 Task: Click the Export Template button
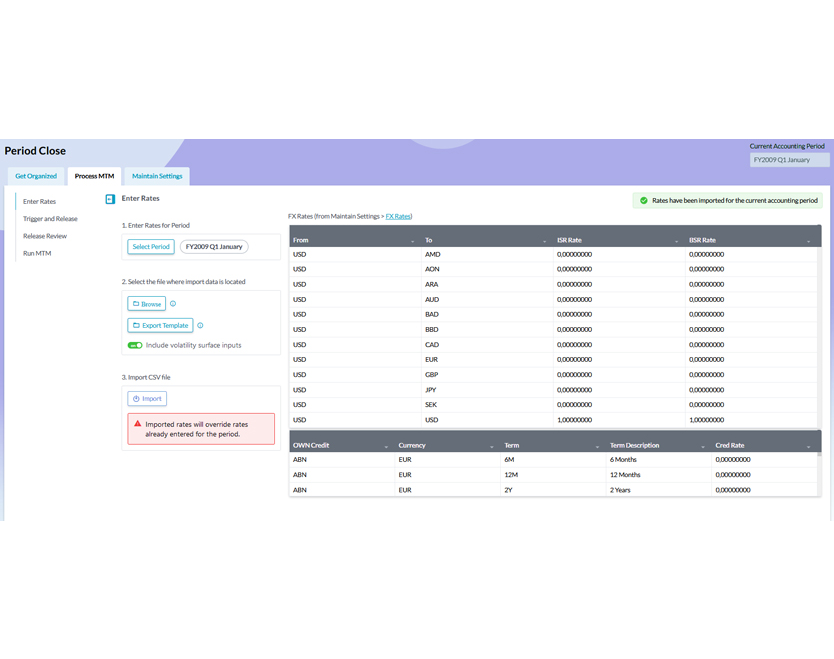[x=160, y=326]
